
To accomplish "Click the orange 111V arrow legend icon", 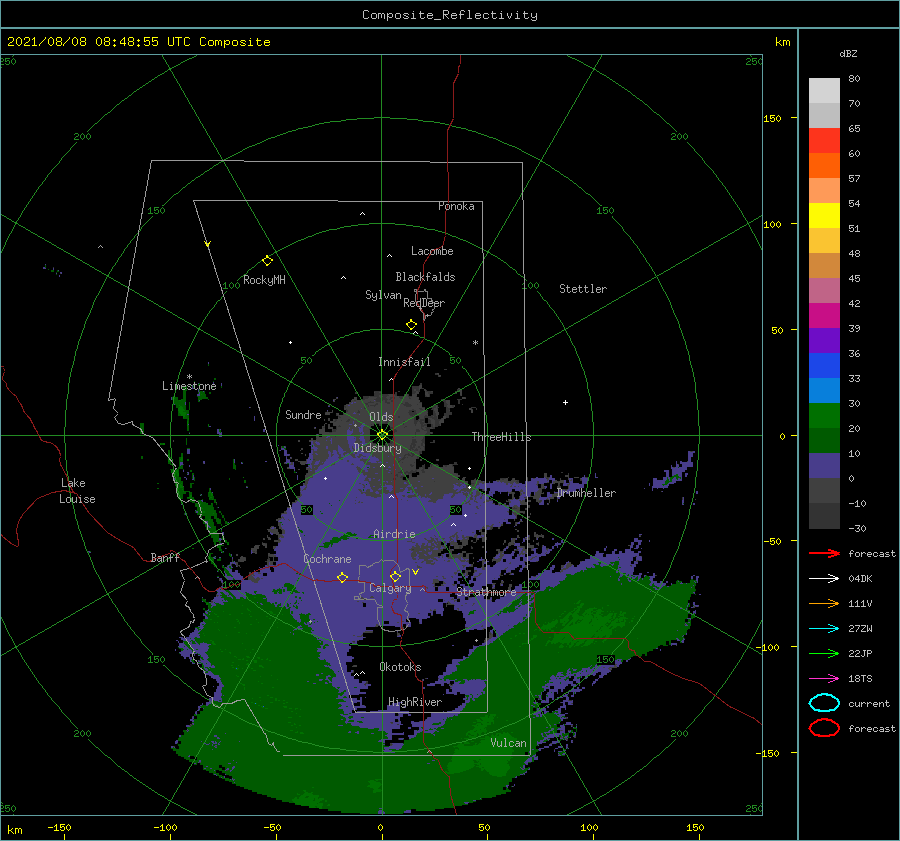I will pyautogui.click(x=824, y=603).
